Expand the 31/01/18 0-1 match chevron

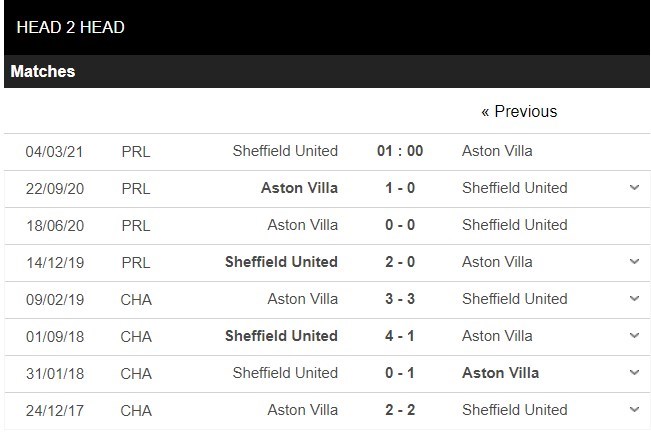(x=634, y=373)
